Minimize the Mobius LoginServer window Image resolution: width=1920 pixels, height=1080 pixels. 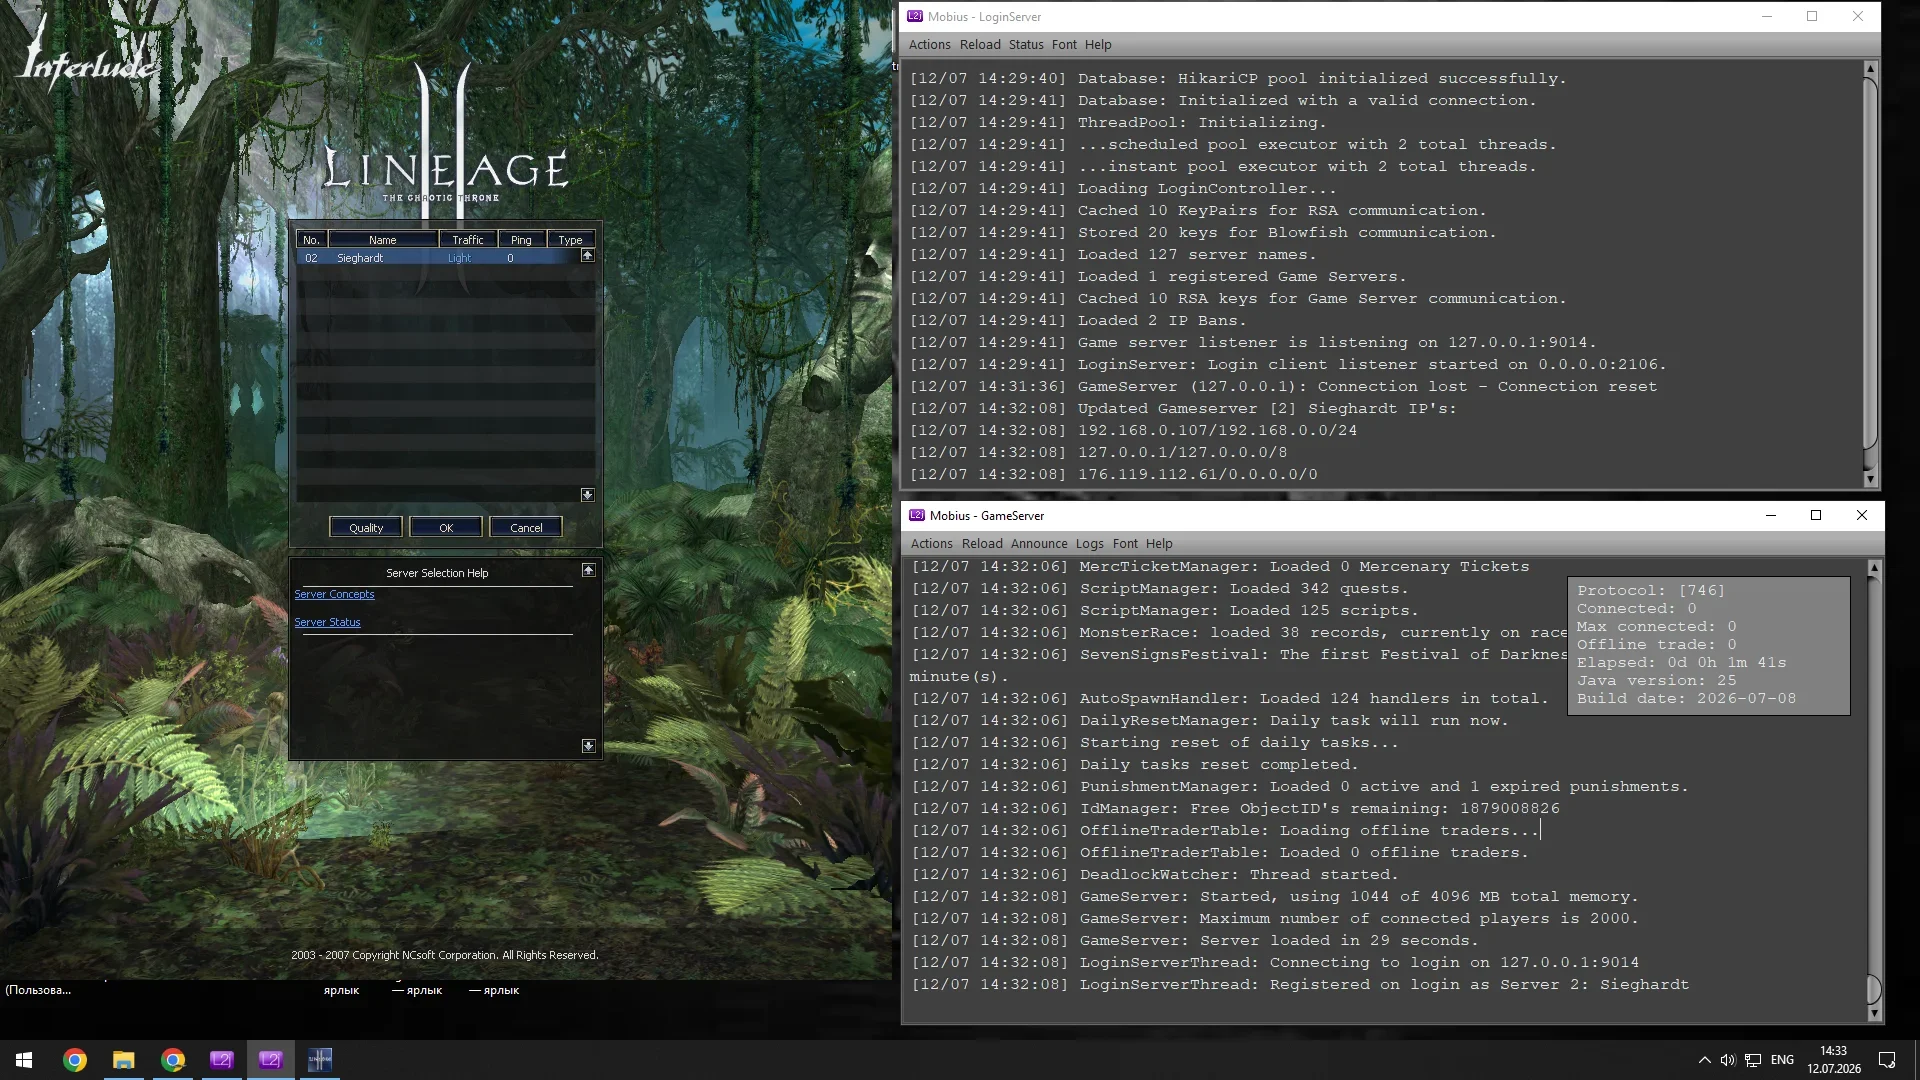(1767, 17)
